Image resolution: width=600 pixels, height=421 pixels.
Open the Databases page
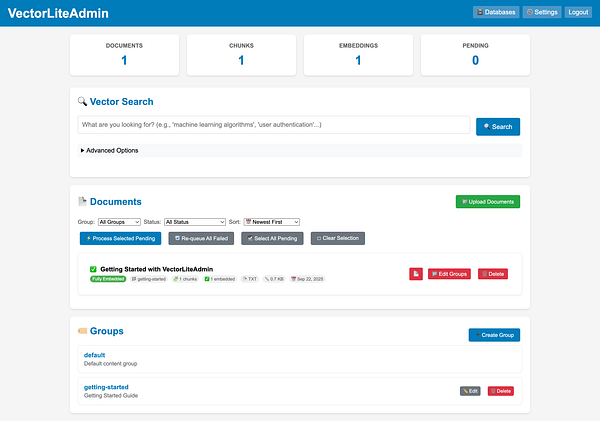[x=496, y=12]
